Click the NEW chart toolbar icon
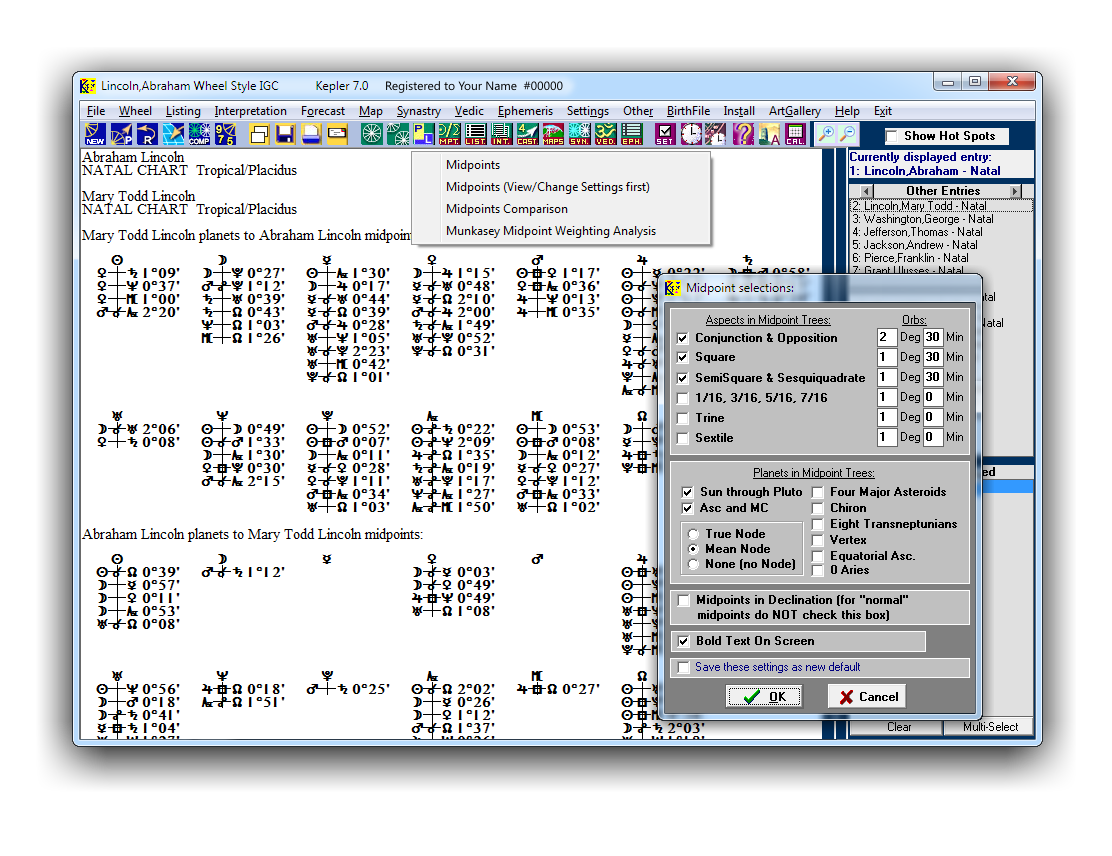1112x856 pixels. pyautogui.click(x=95, y=134)
